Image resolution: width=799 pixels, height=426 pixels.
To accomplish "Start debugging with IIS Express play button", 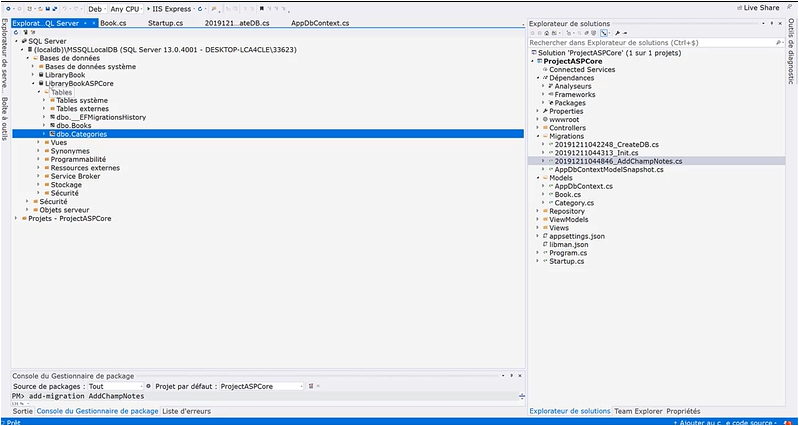I will tap(148, 9).
